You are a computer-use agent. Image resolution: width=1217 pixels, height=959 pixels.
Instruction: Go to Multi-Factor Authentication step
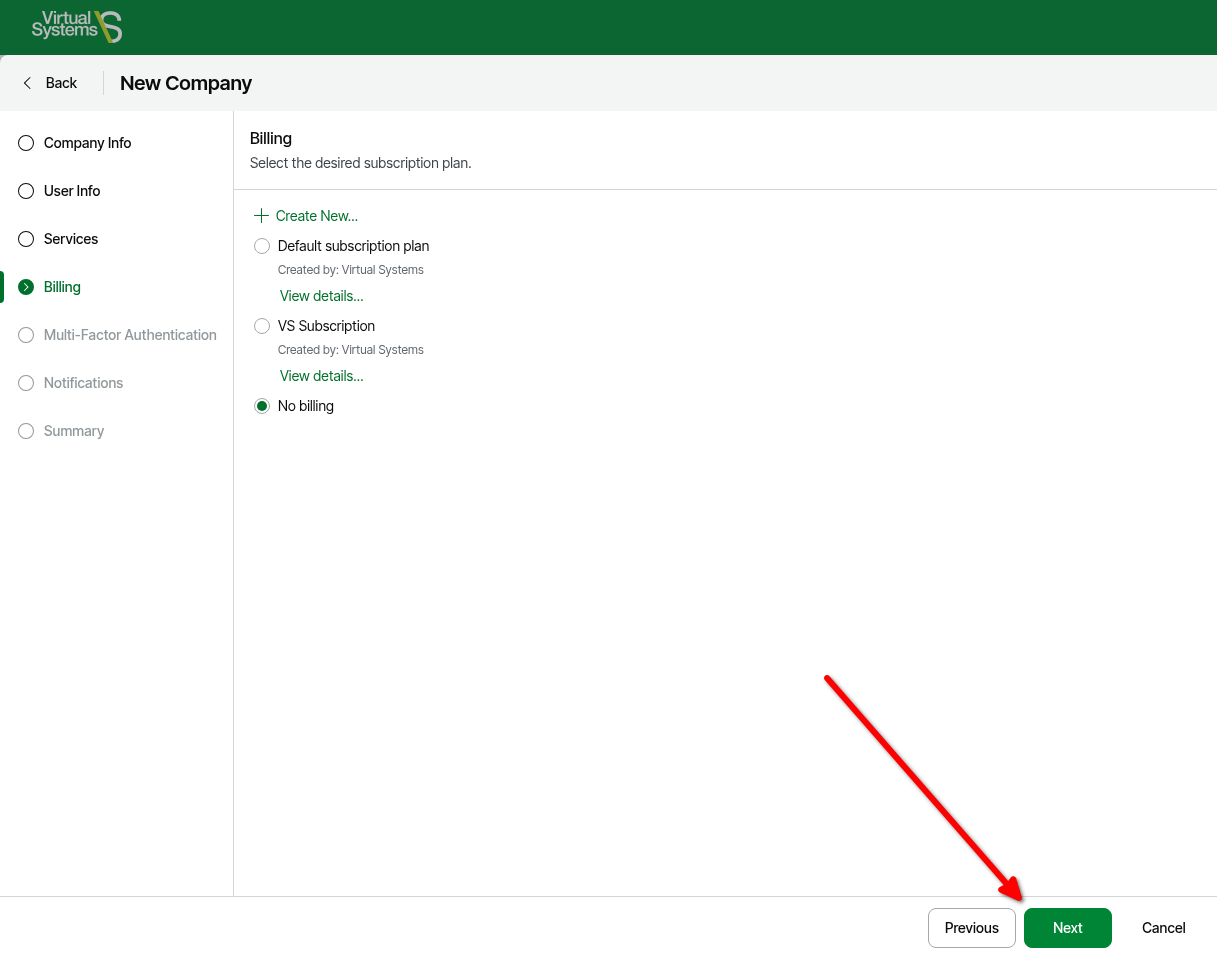point(130,335)
